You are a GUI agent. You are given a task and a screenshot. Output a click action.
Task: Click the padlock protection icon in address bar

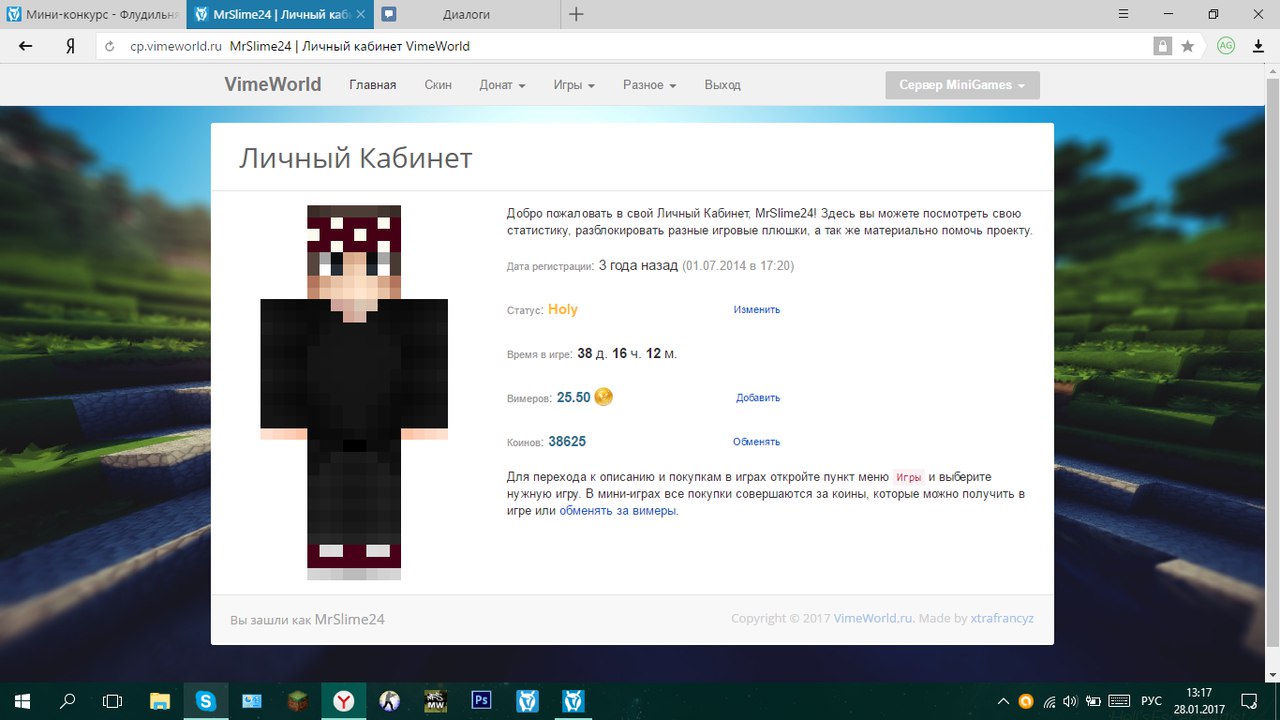1162,46
